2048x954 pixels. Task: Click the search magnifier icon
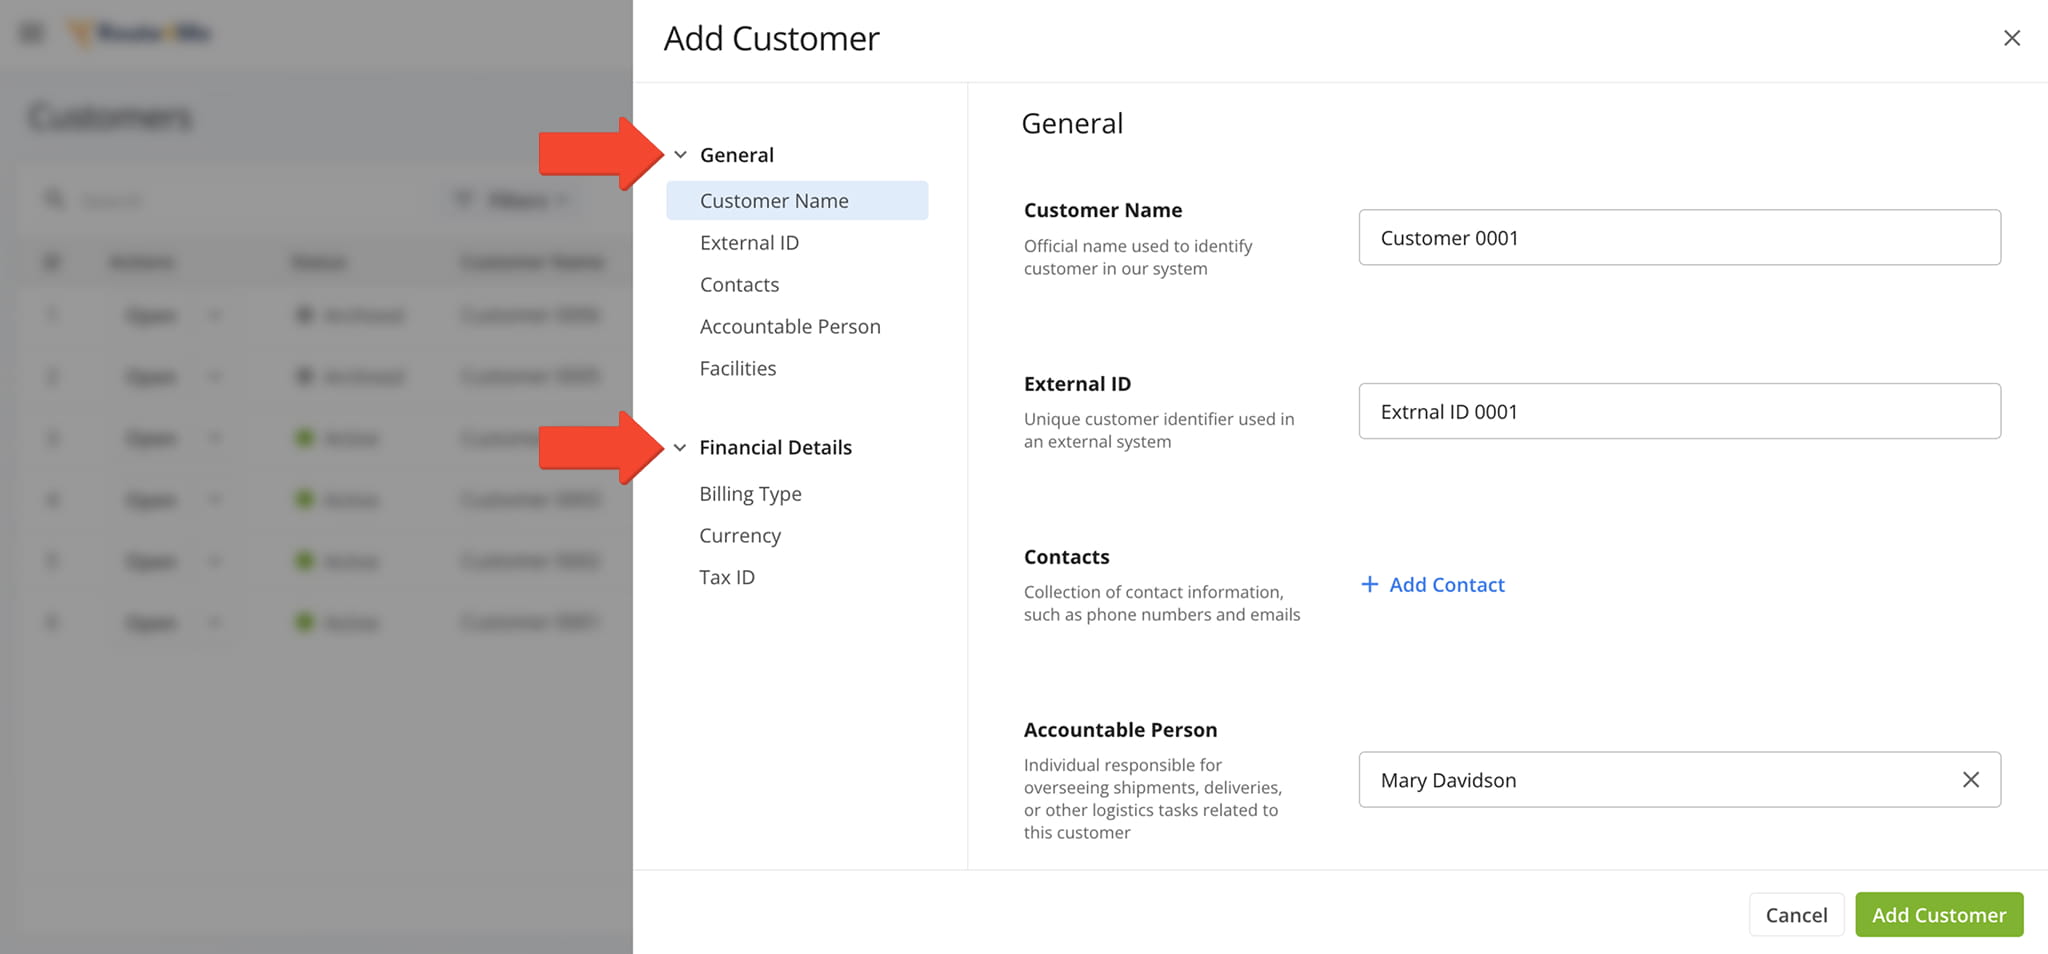click(54, 199)
